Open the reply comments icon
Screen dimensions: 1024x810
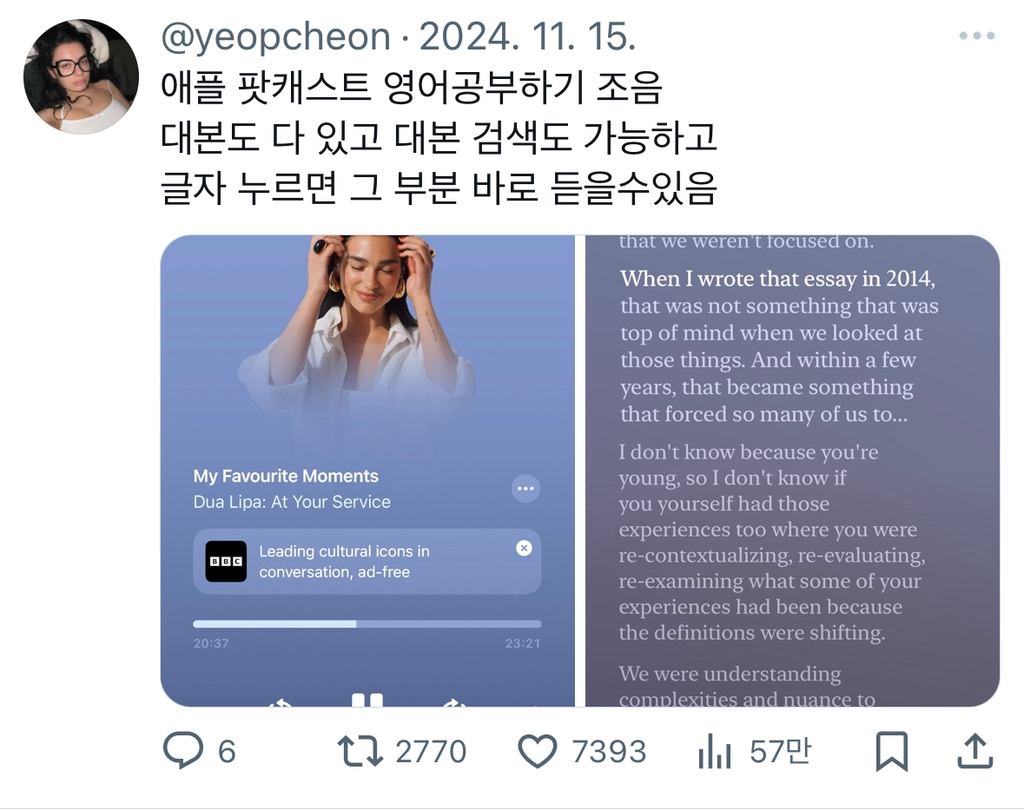pos(183,750)
